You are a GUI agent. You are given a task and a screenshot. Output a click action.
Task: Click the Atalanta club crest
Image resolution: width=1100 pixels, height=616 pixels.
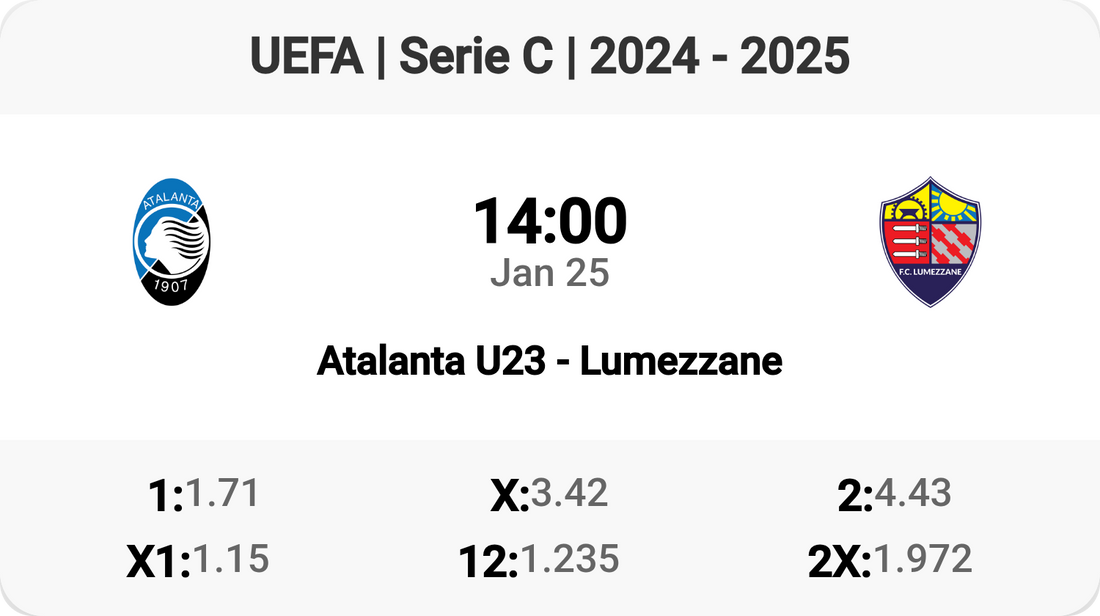pyautogui.click(x=172, y=242)
